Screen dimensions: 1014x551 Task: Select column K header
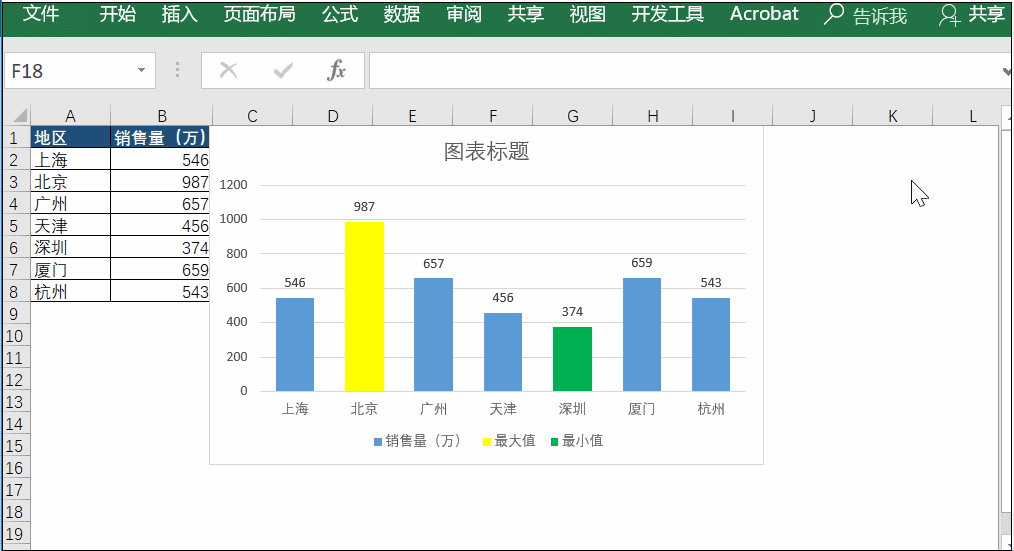(892, 116)
